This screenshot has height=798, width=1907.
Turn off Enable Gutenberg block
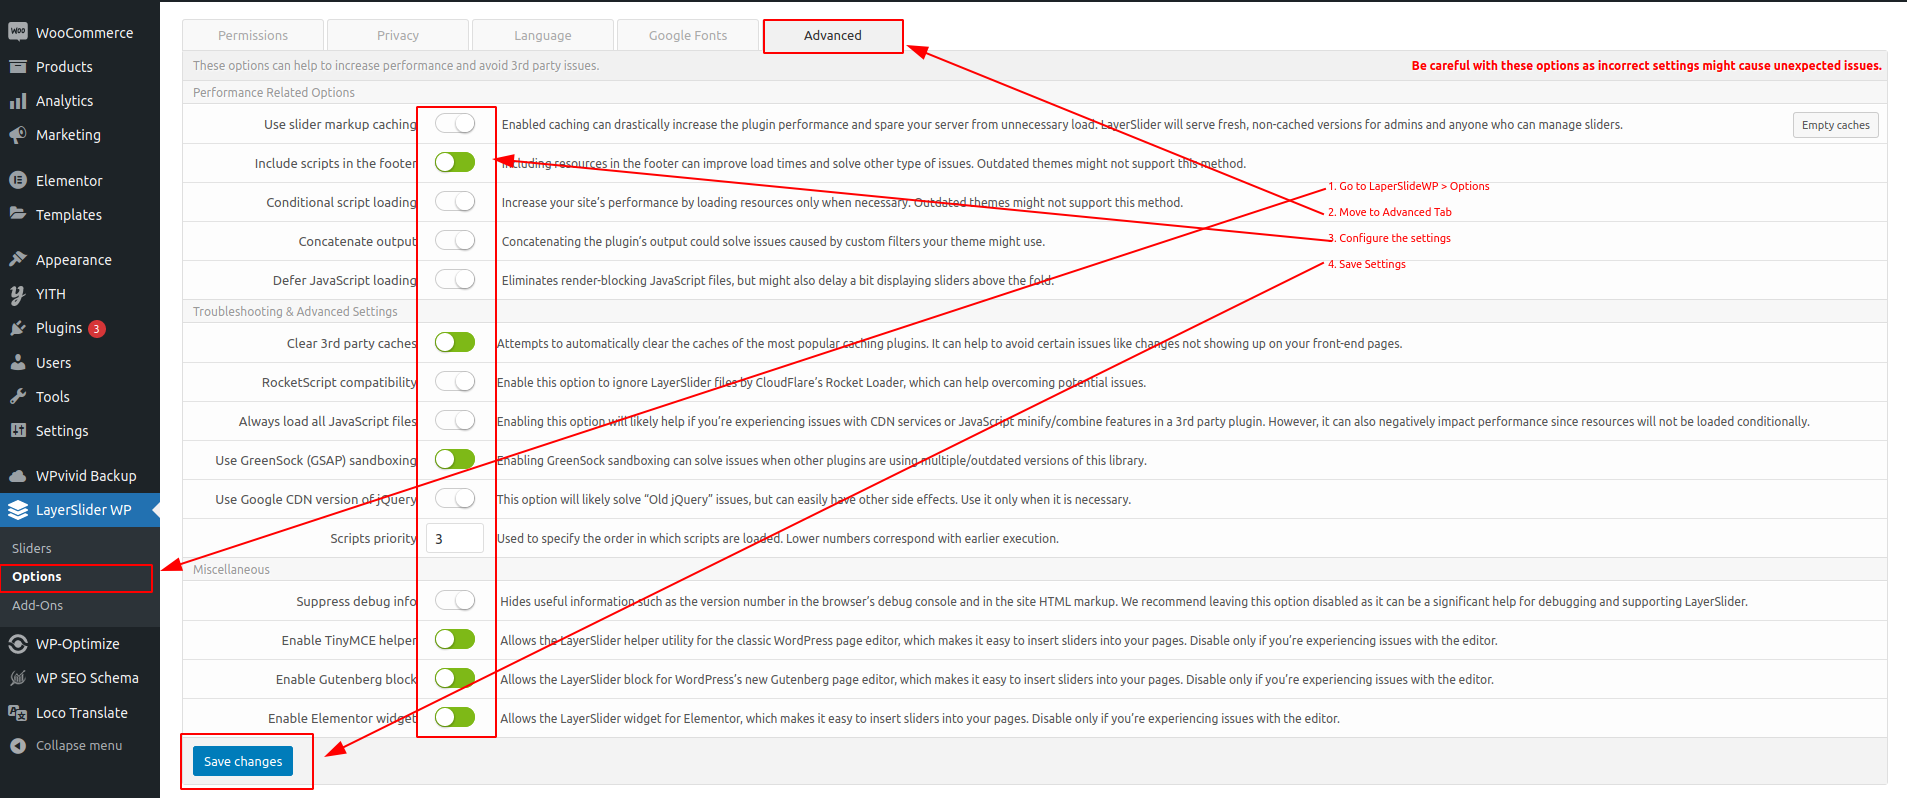tap(455, 678)
